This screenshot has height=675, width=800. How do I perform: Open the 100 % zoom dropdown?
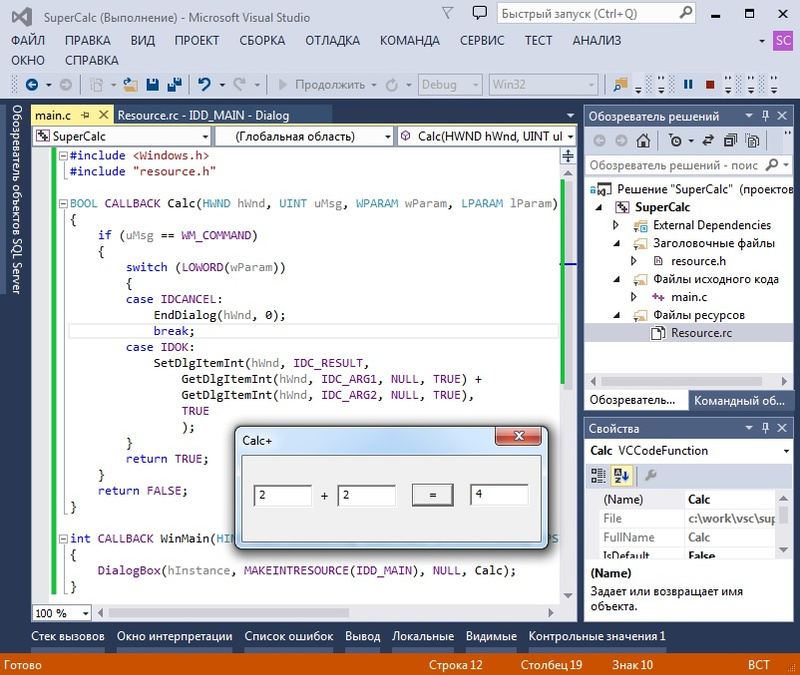(x=85, y=612)
